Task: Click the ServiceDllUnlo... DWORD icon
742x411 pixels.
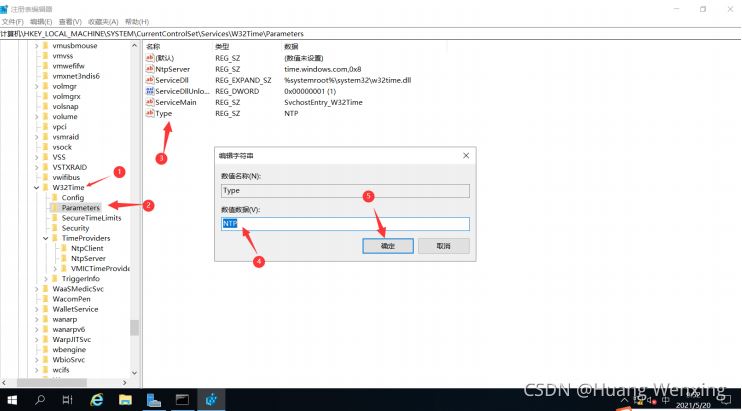Action: click(x=150, y=91)
